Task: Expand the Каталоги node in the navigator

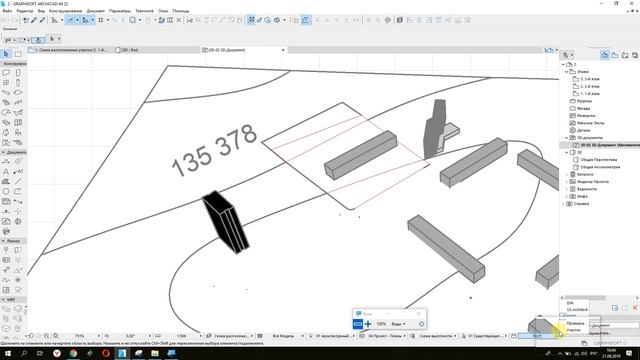Action: (x=567, y=174)
